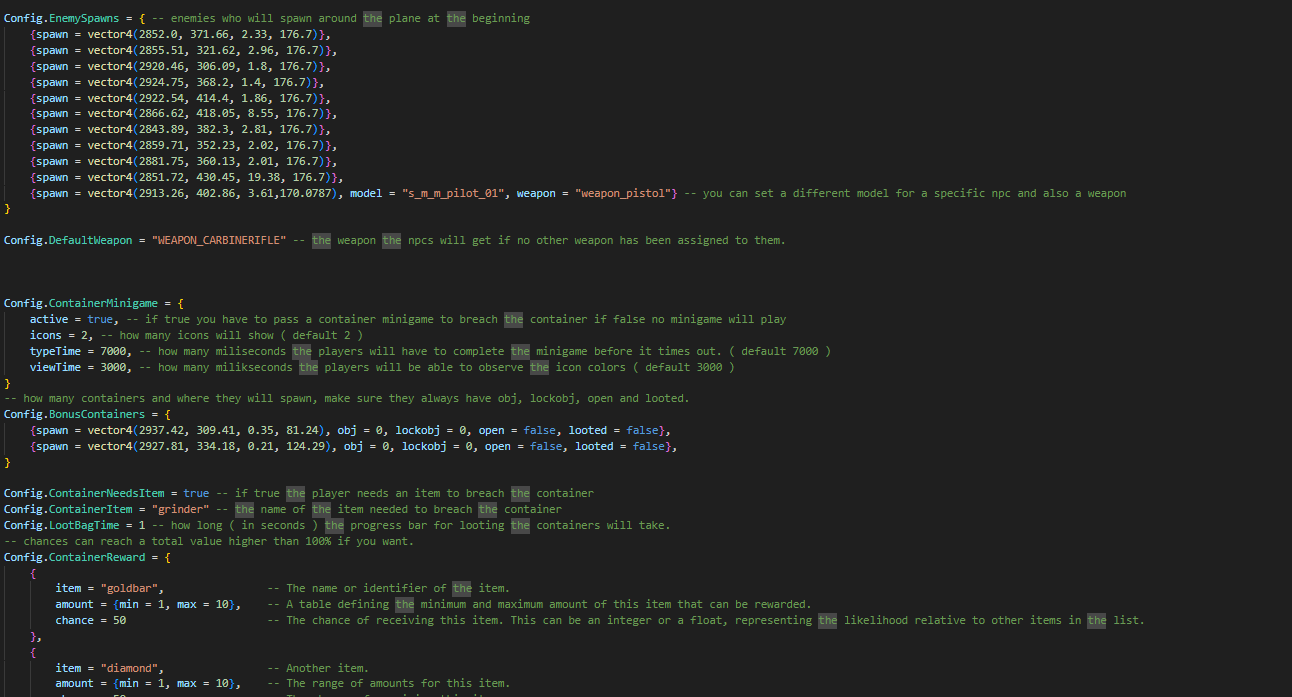1292x697 pixels.
Task: Click the "goldbar" item string
Action: (132, 588)
